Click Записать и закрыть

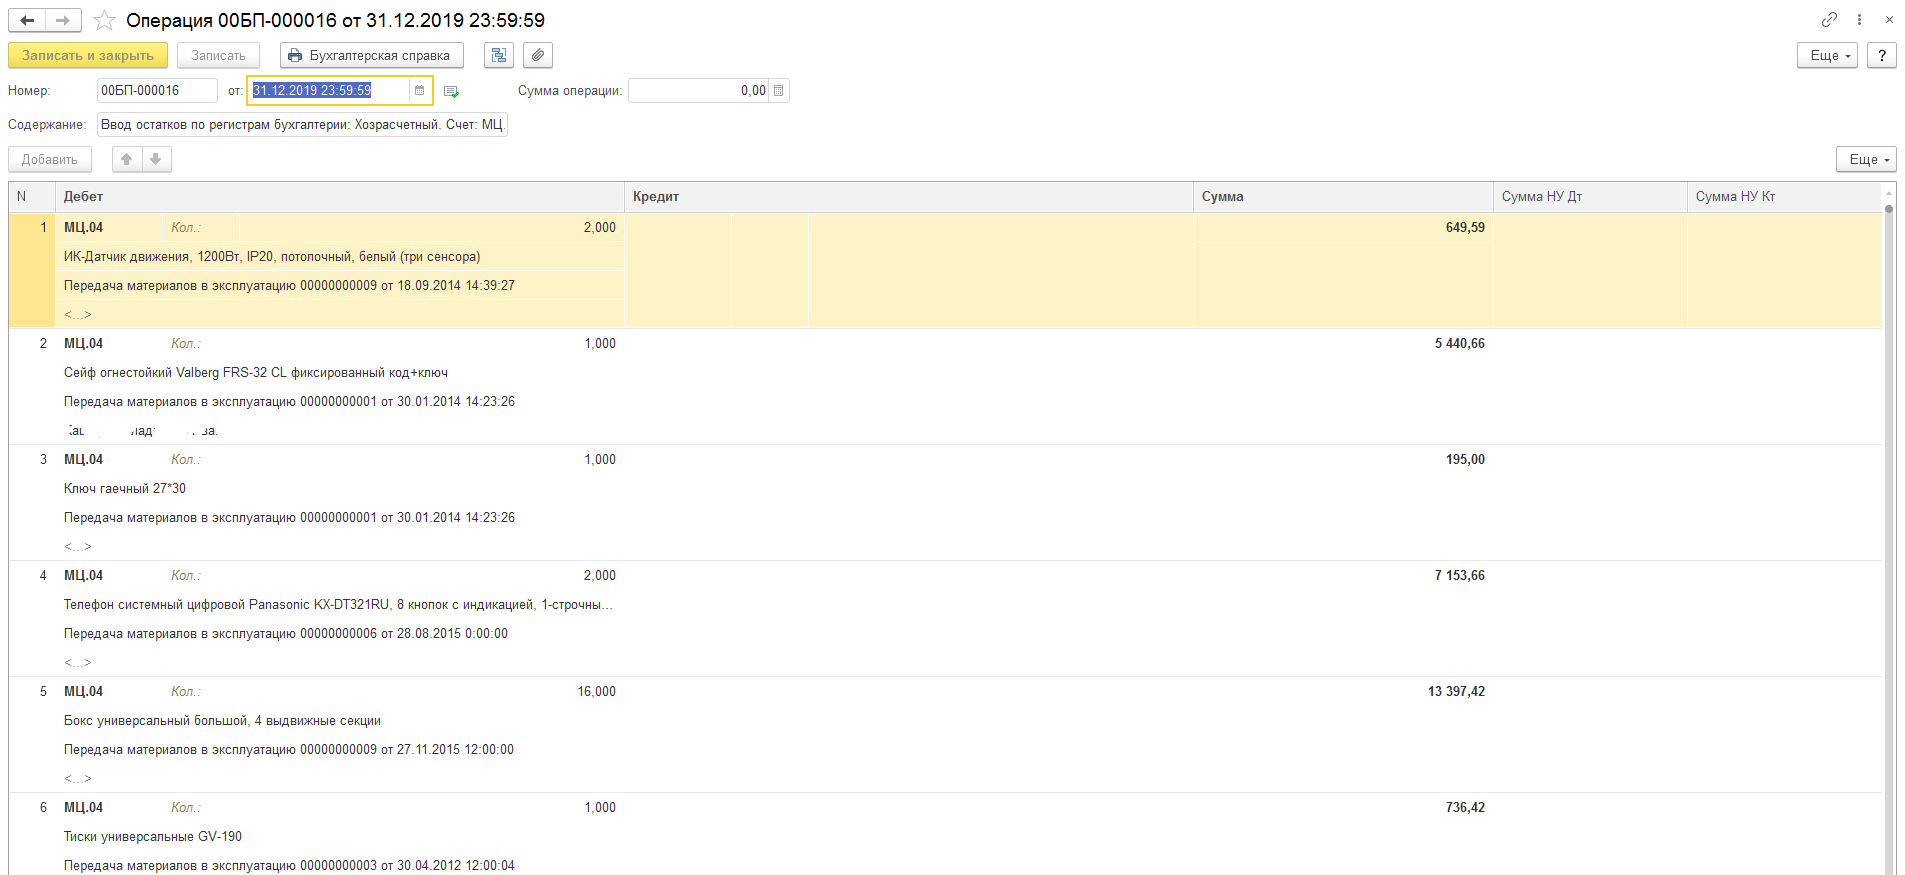click(x=88, y=56)
